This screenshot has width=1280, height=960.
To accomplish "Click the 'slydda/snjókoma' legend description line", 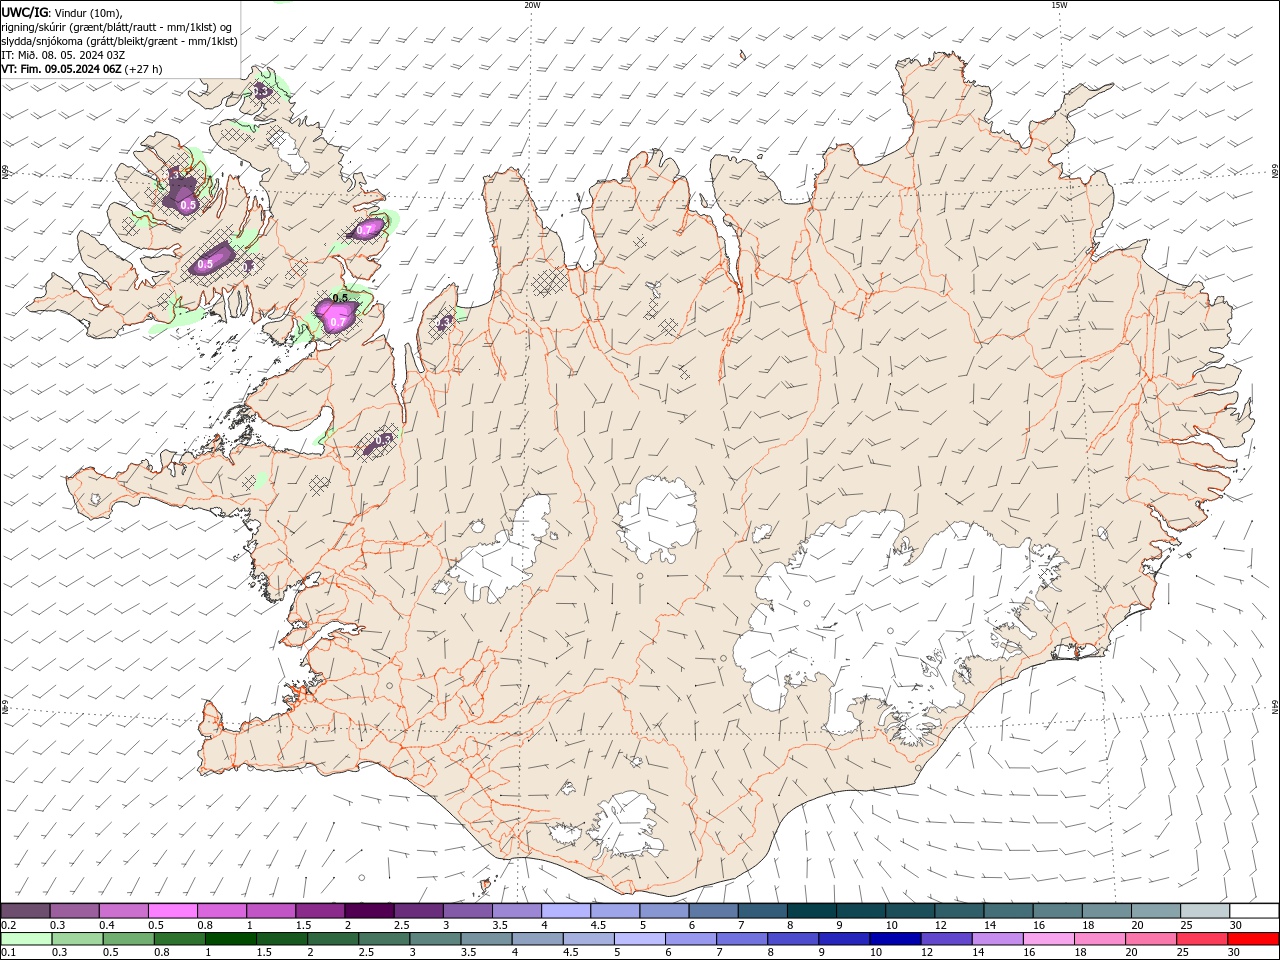I will (x=119, y=41).
